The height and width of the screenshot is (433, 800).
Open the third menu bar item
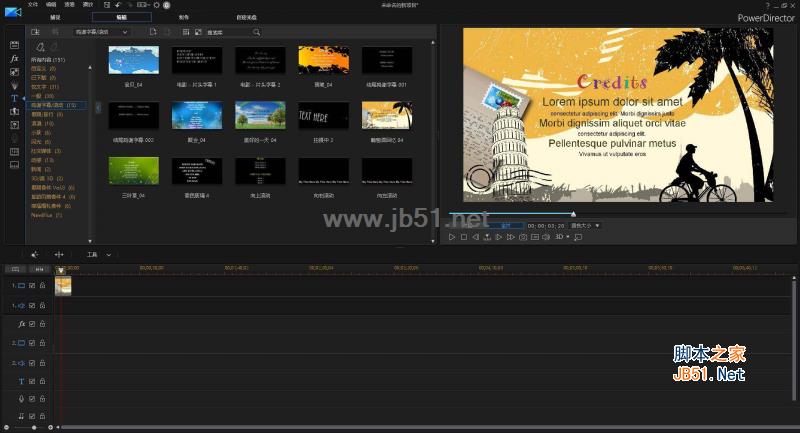click(69, 5)
